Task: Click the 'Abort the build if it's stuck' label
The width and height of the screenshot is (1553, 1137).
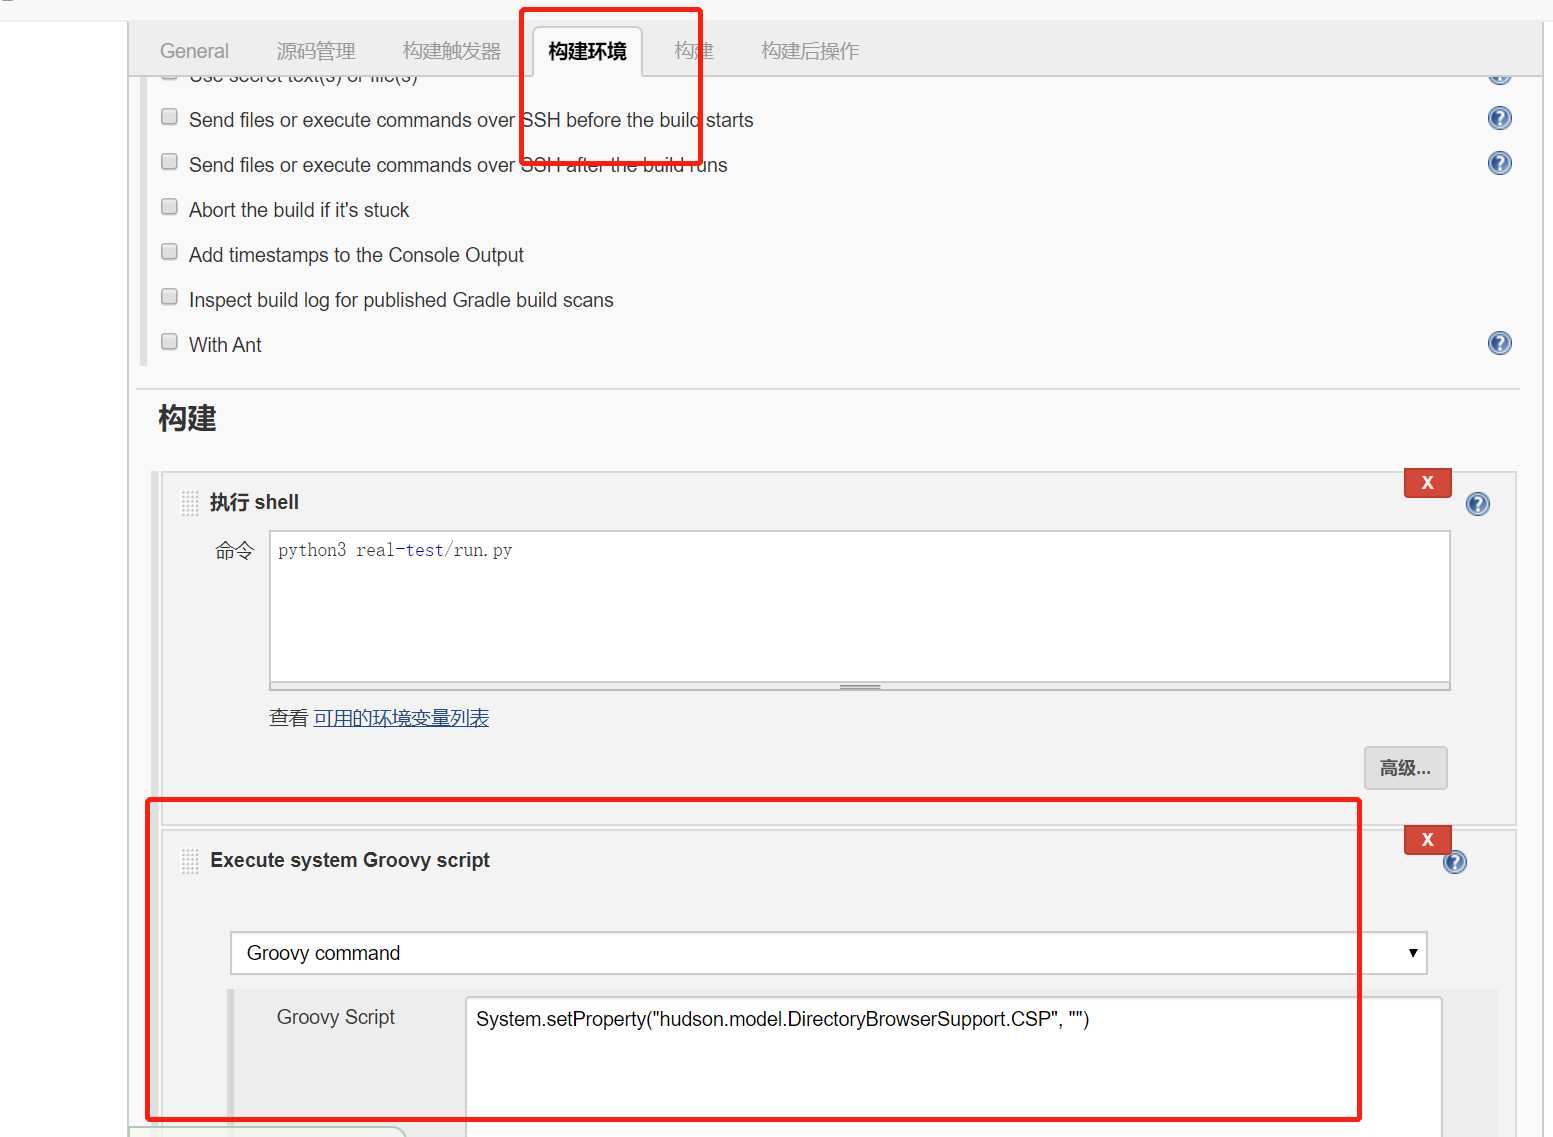Action: click(x=299, y=210)
